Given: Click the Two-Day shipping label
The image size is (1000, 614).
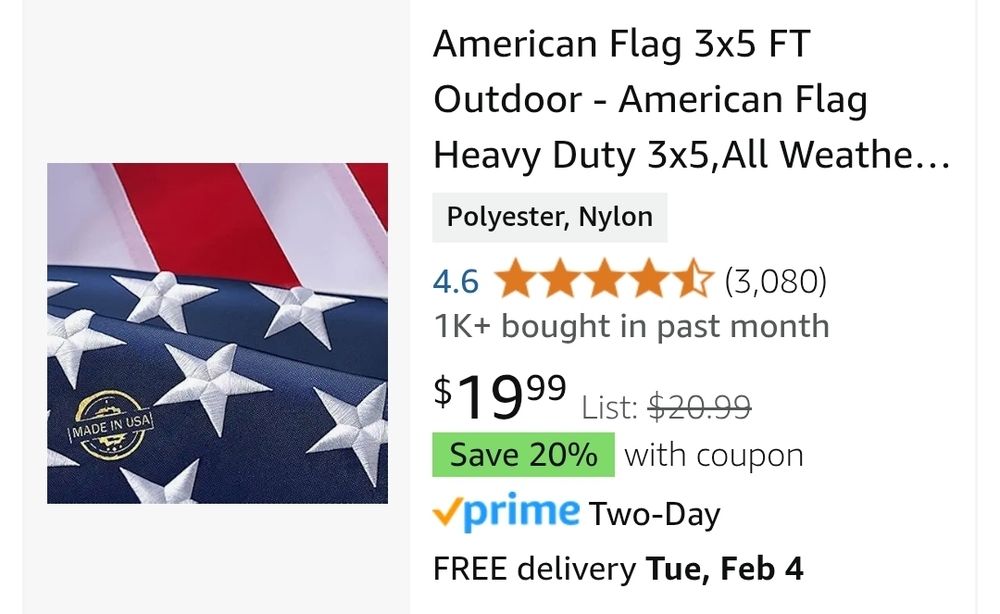Looking at the screenshot, I should click(x=654, y=514).
